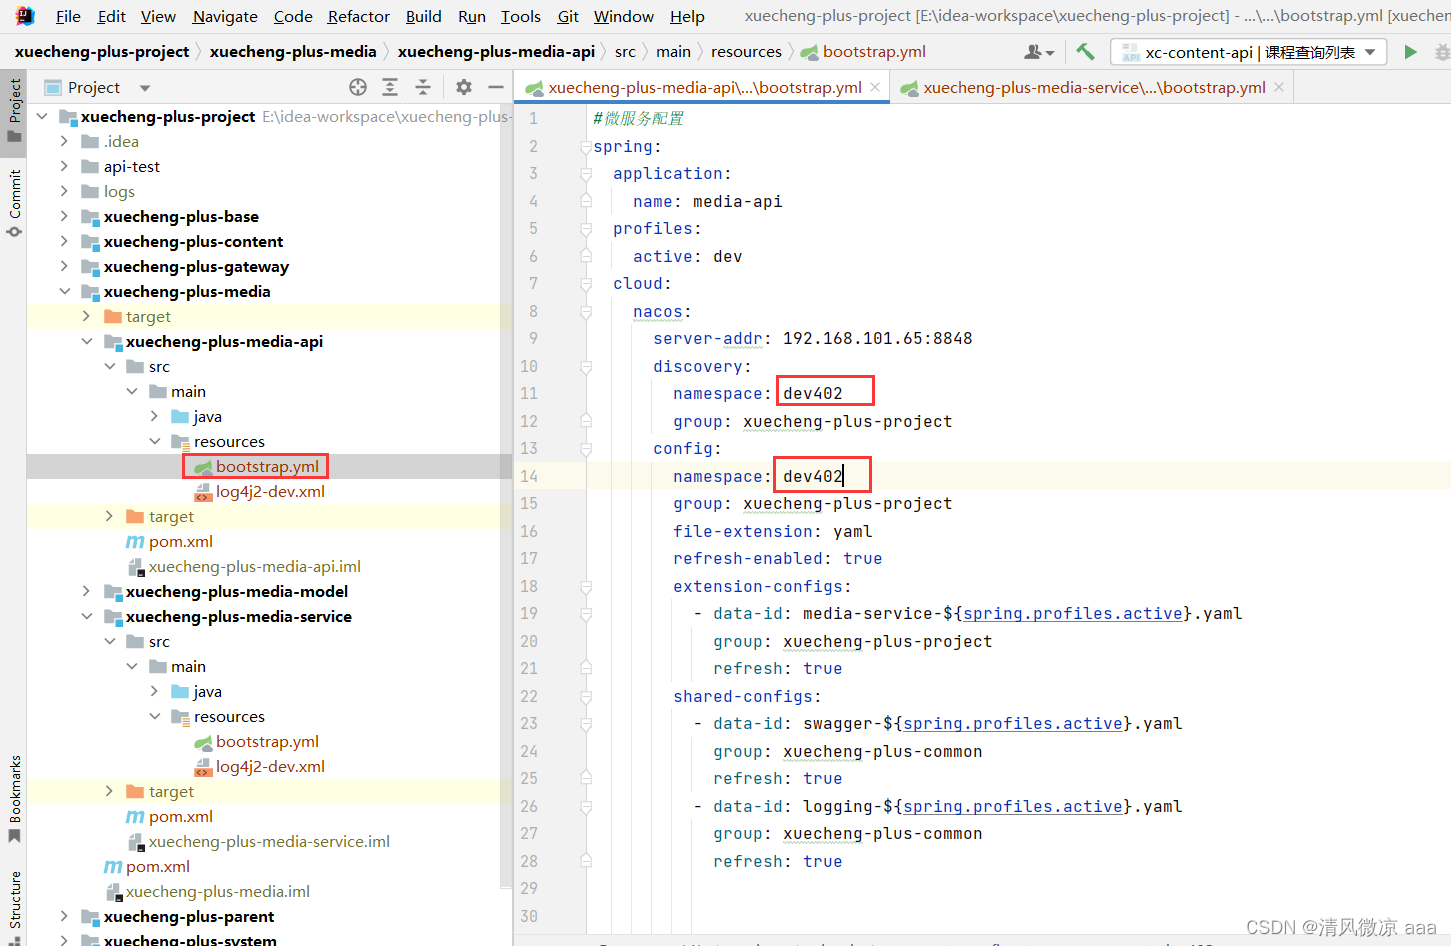Viewport: 1451px width, 946px height.
Task: Open Project panel settings gear
Action: coord(464,87)
